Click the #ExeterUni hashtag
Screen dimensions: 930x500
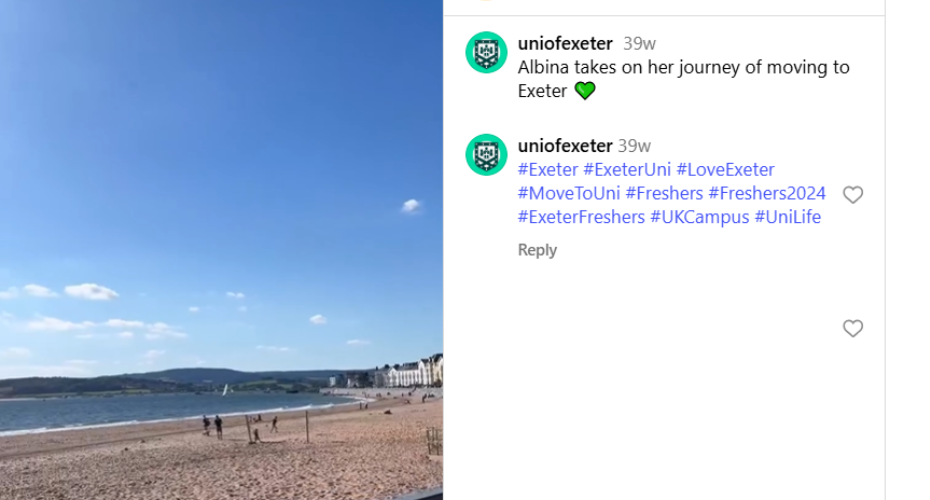[627, 170]
